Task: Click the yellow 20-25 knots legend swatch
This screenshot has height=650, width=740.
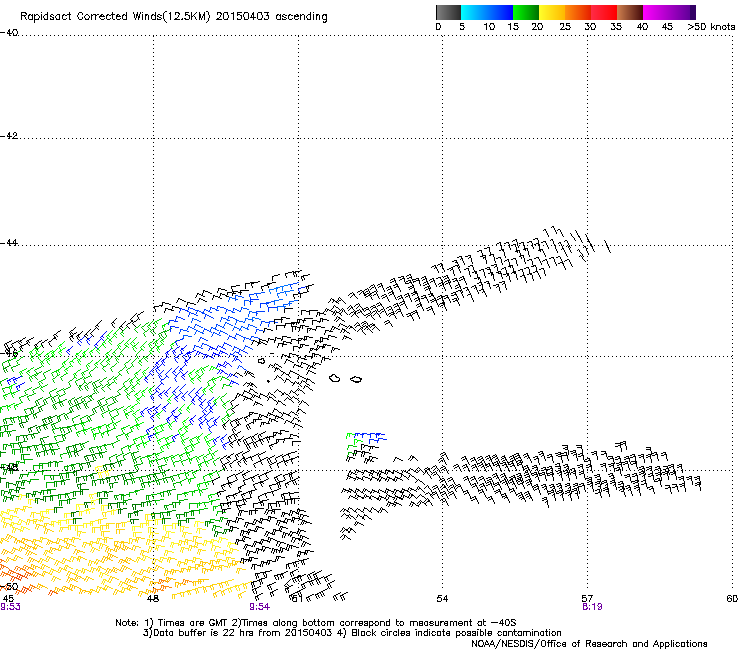Action: (x=552, y=12)
